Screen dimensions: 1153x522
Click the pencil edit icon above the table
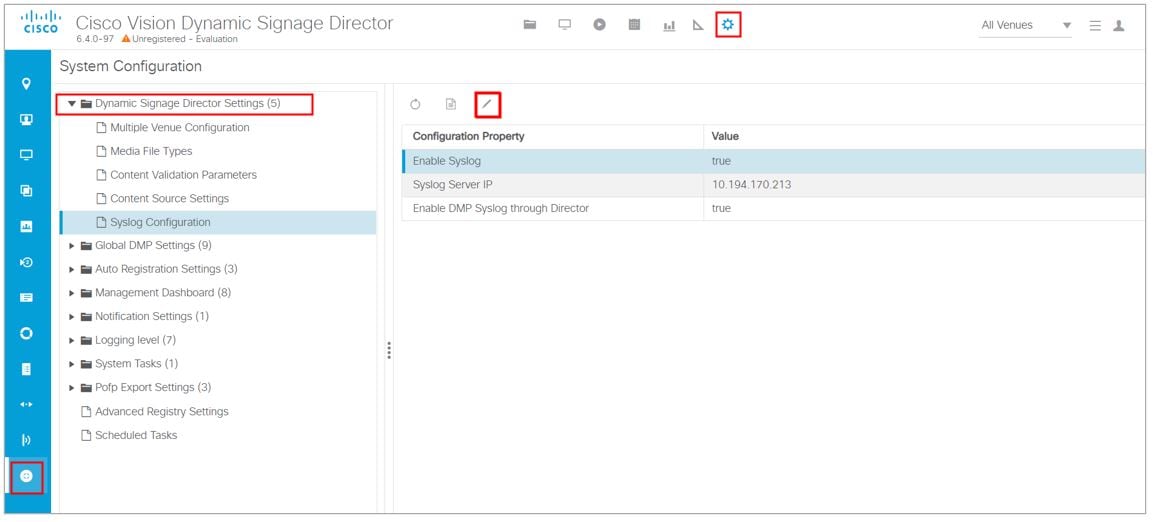[487, 104]
